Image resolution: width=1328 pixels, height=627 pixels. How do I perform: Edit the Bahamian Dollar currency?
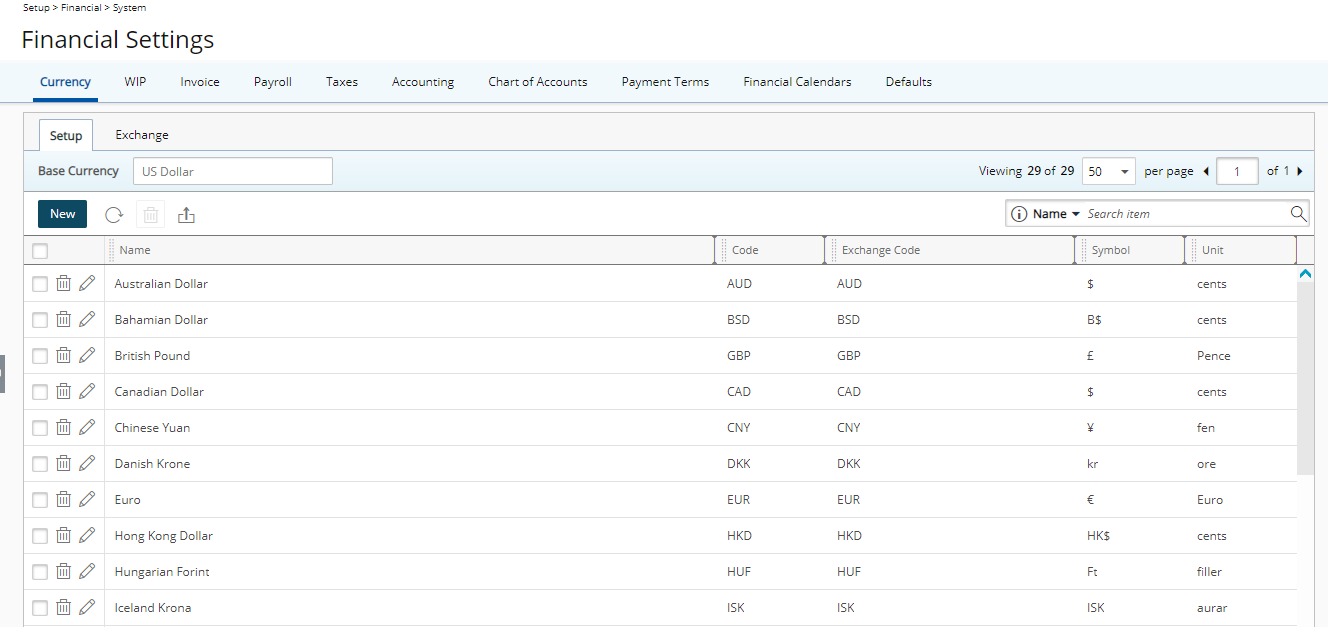click(x=87, y=320)
